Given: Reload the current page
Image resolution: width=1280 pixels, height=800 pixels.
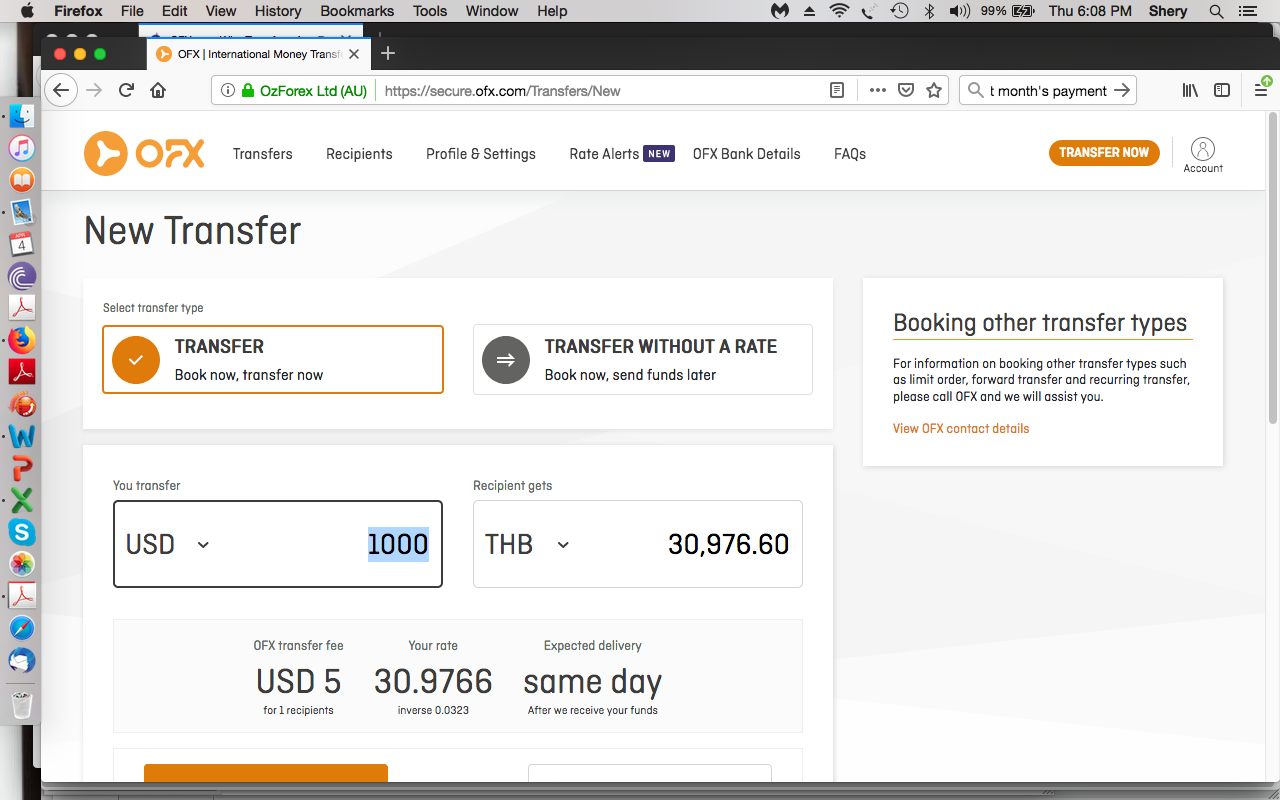Looking at the screenshot, I should click(126, 90).
